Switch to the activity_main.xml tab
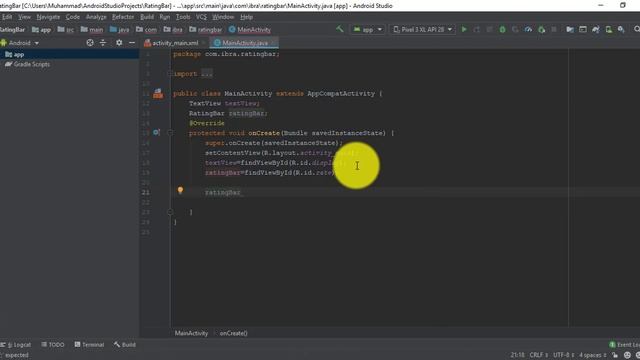The height and width of the screenshot is (360, 640). coord(171,43)
